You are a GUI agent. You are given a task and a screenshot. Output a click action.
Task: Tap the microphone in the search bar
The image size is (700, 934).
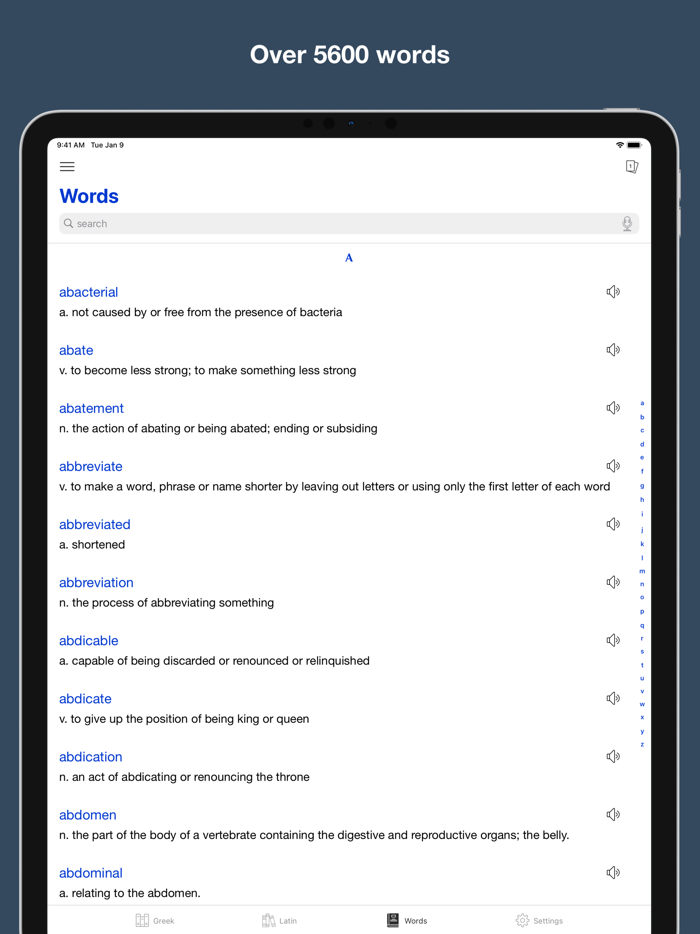[627, 223]
